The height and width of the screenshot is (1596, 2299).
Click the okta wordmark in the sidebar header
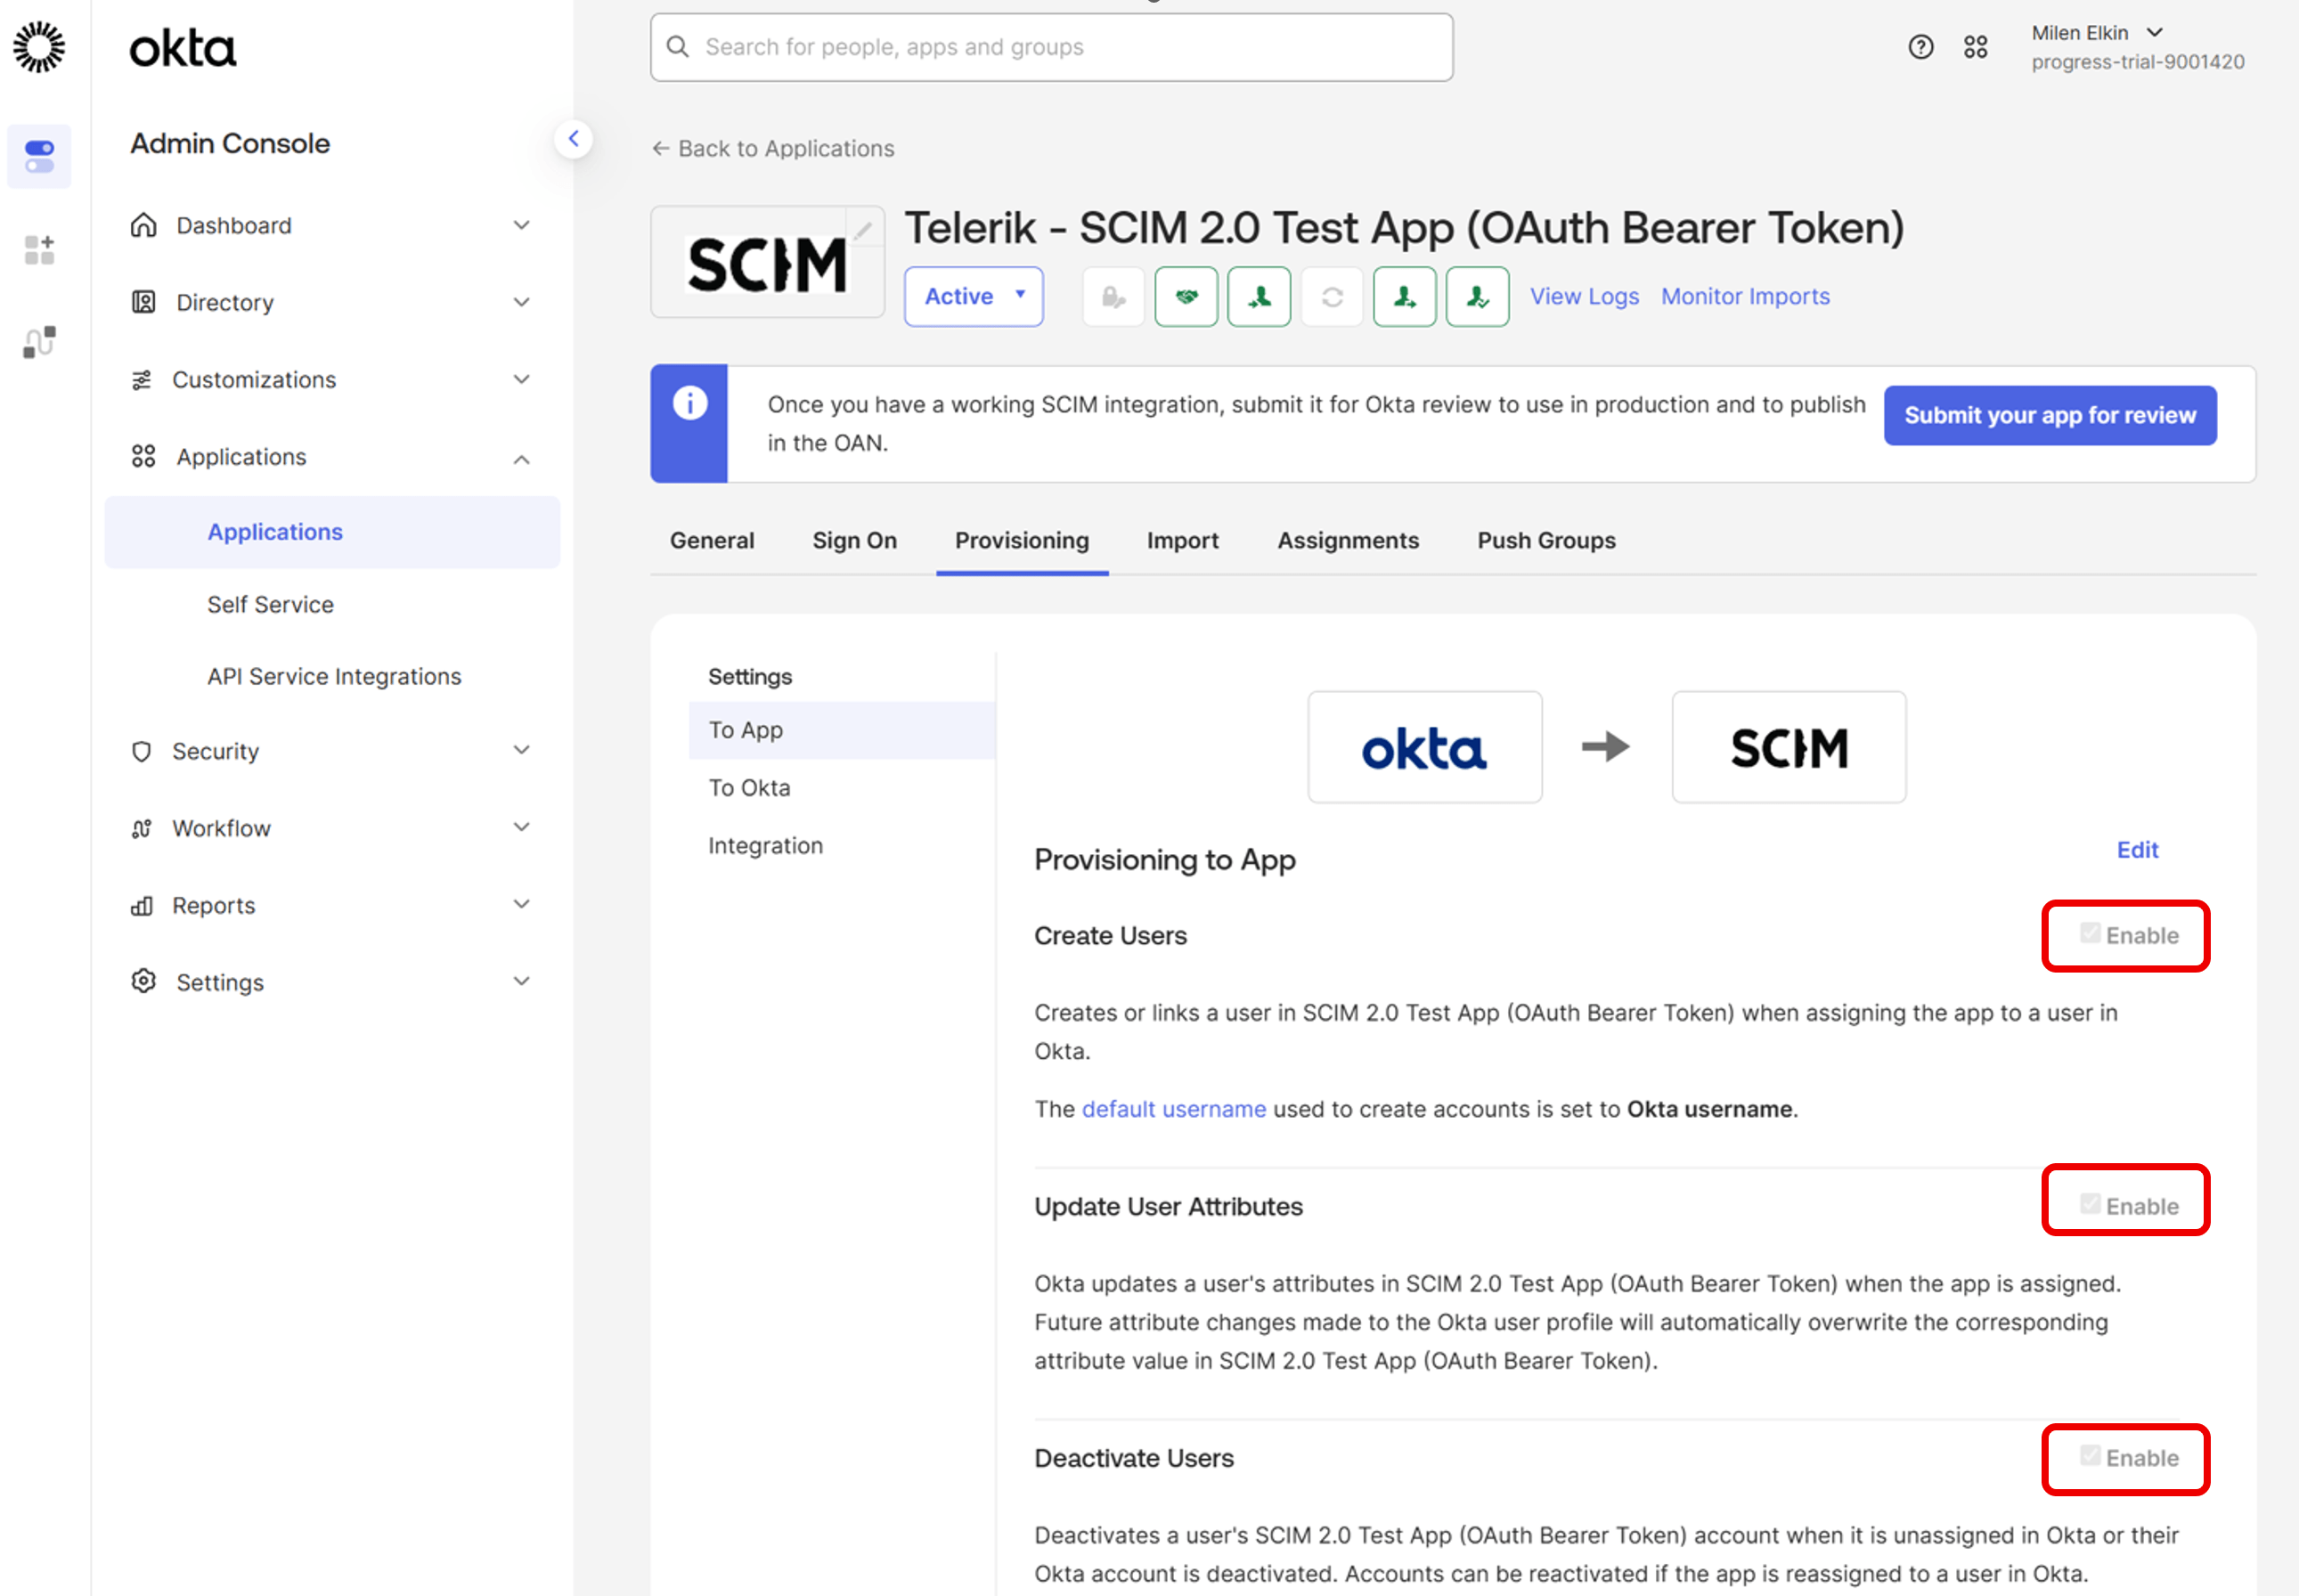coord(183,47)
